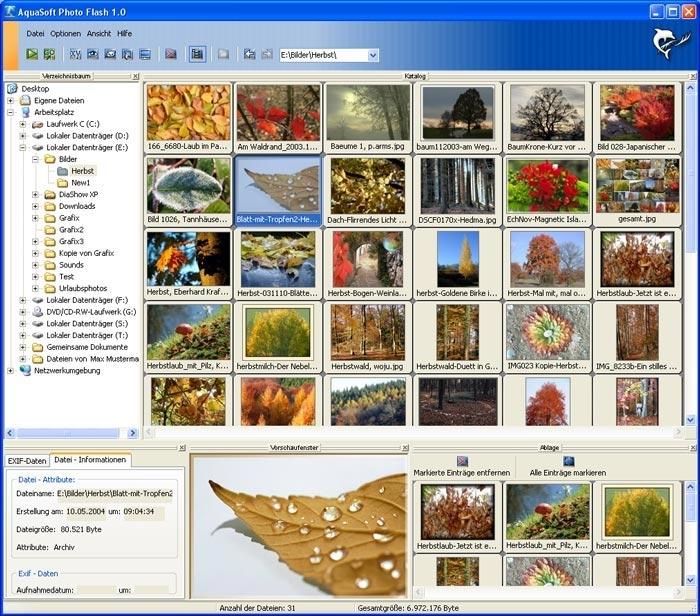Screen dimensions: 700x616
Task: Click the green play arrow toolbar icon
Action: tap(32, 54)
